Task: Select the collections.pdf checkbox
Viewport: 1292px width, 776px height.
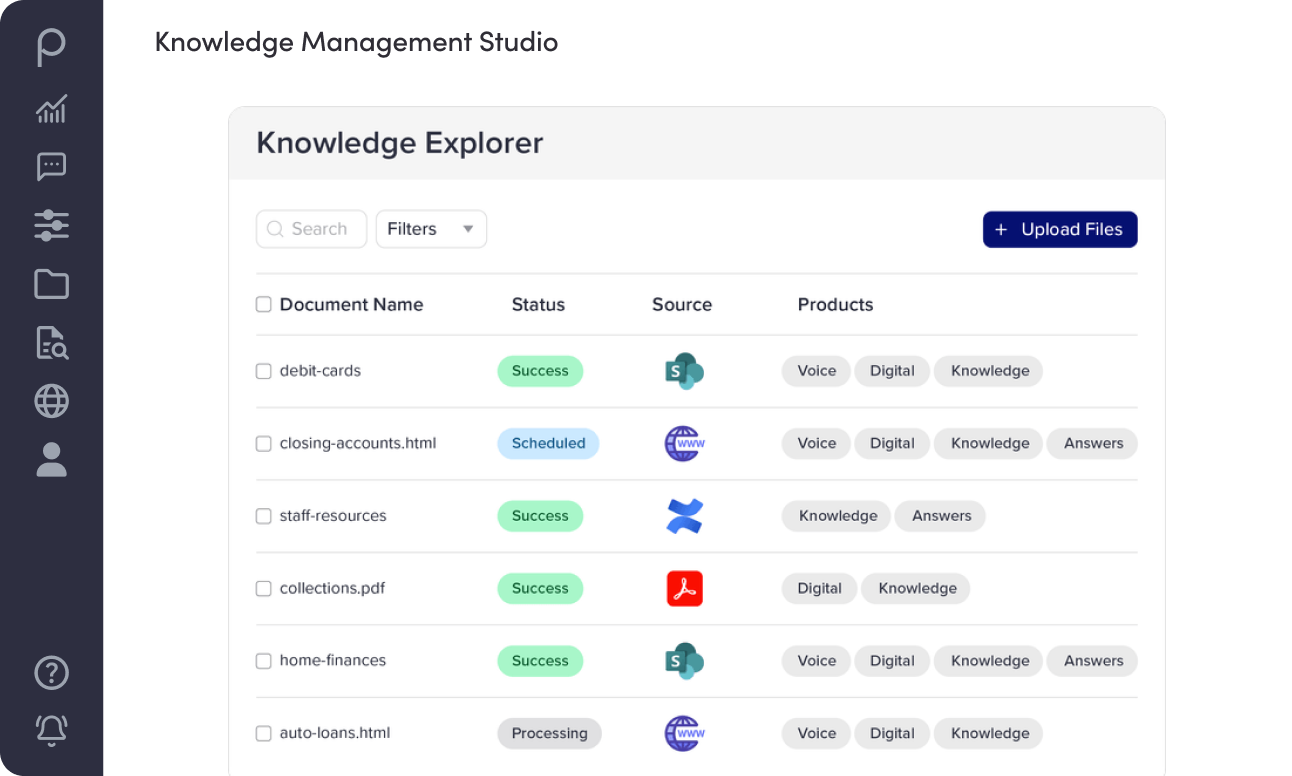Action: [264, 589]
